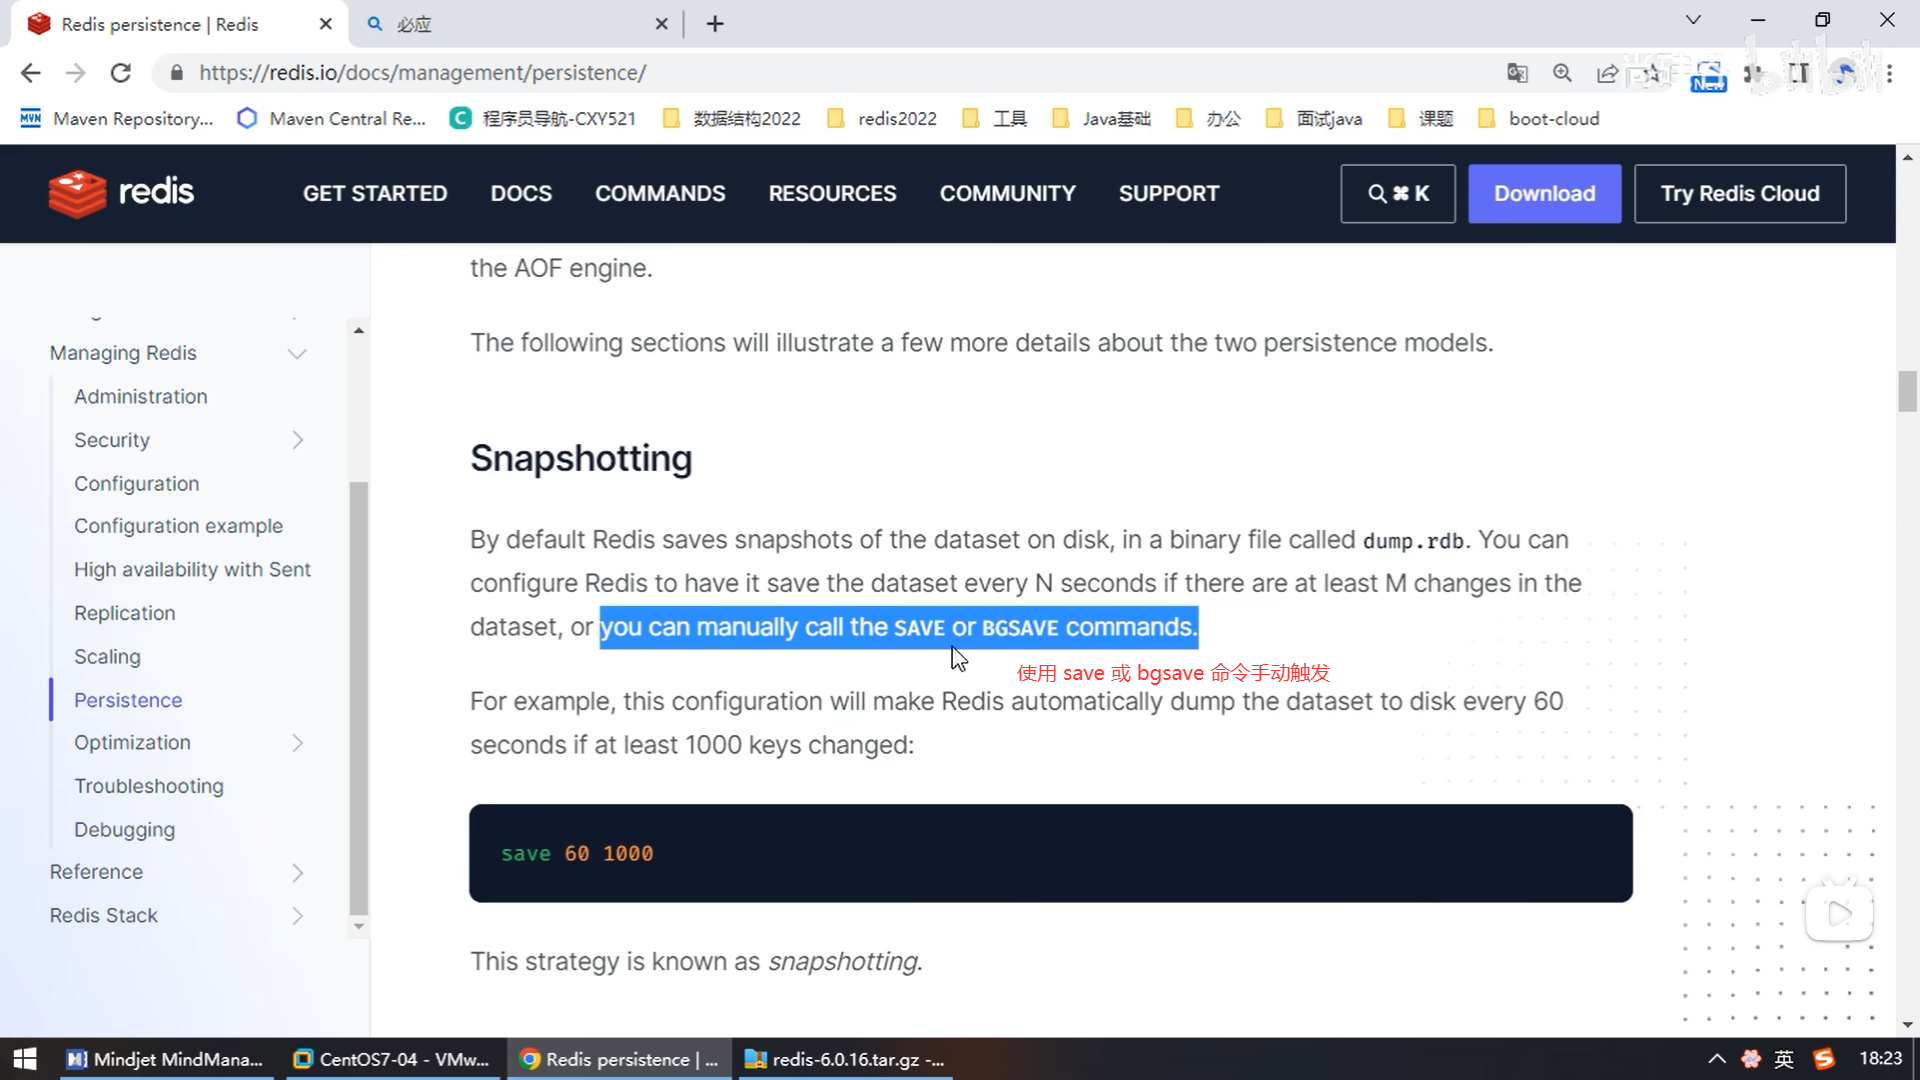The width and height of the screenshot is (1920, 1080).
Task: Click the Google Translate icon in address bar
Action: (1517, 73)
